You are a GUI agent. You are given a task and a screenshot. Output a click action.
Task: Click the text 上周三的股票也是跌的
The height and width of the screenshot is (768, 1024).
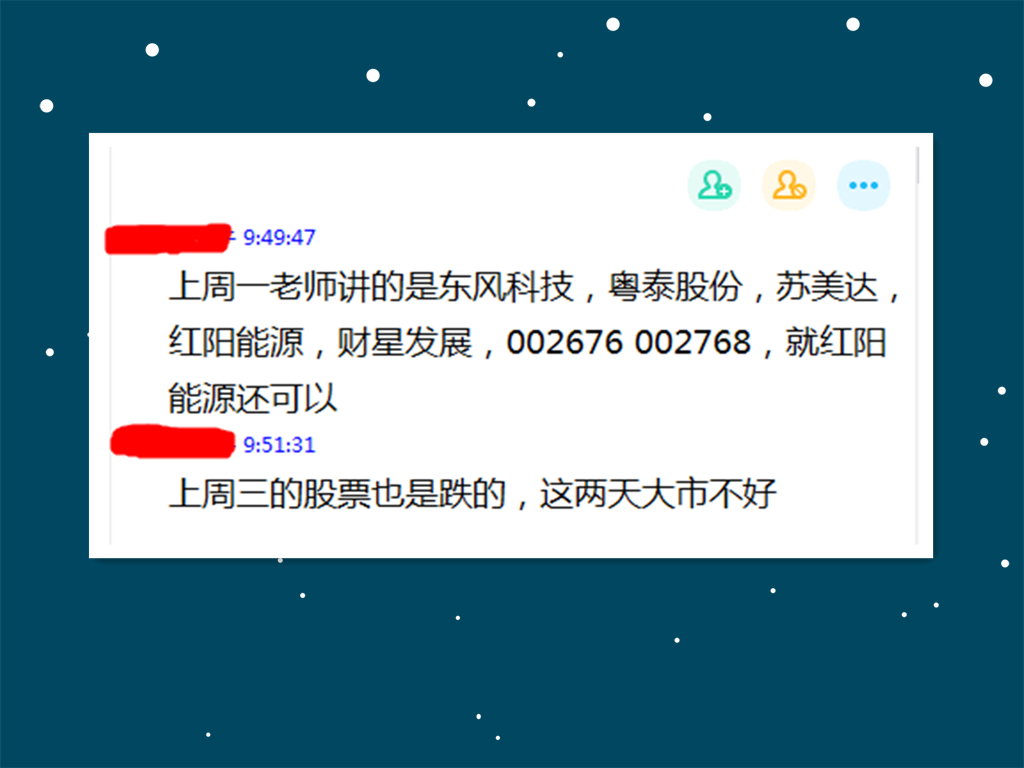coord(338,494)
